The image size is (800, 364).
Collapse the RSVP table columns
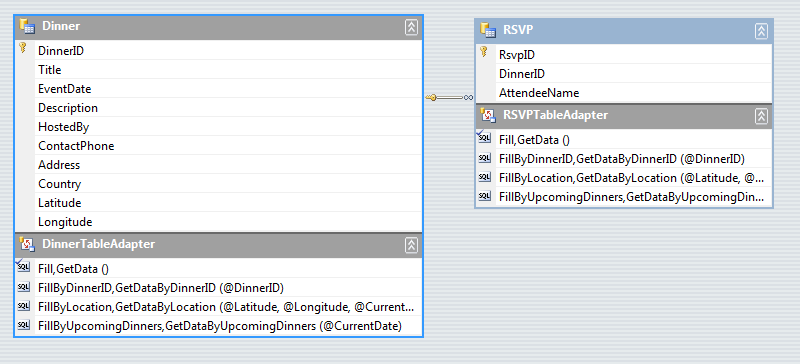pos(761,31)
